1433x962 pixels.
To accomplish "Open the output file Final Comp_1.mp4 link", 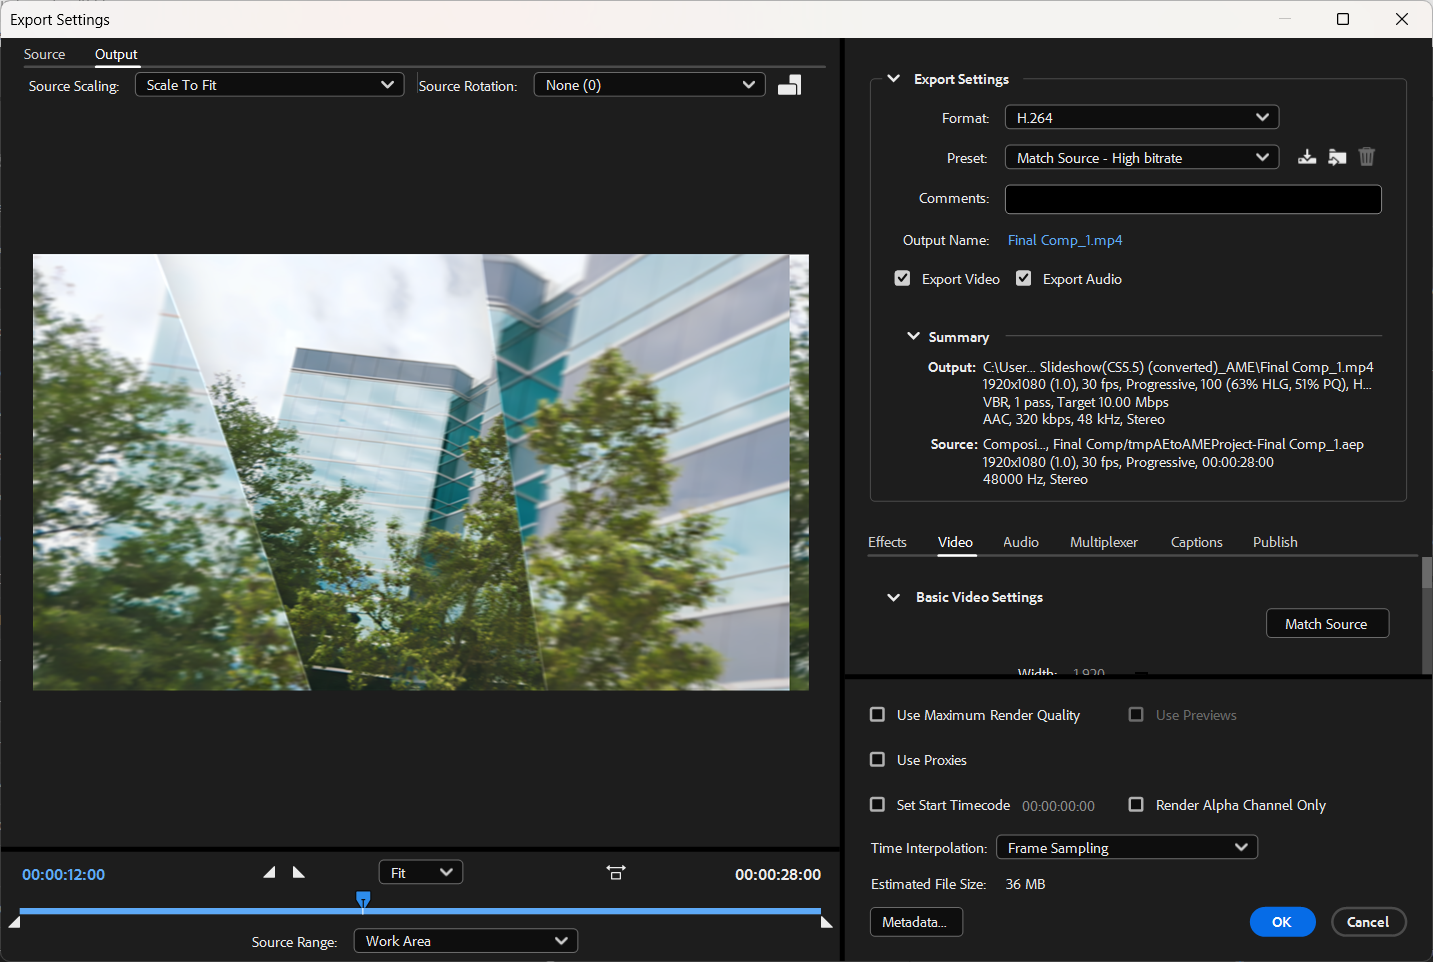I will point(1065,240).
